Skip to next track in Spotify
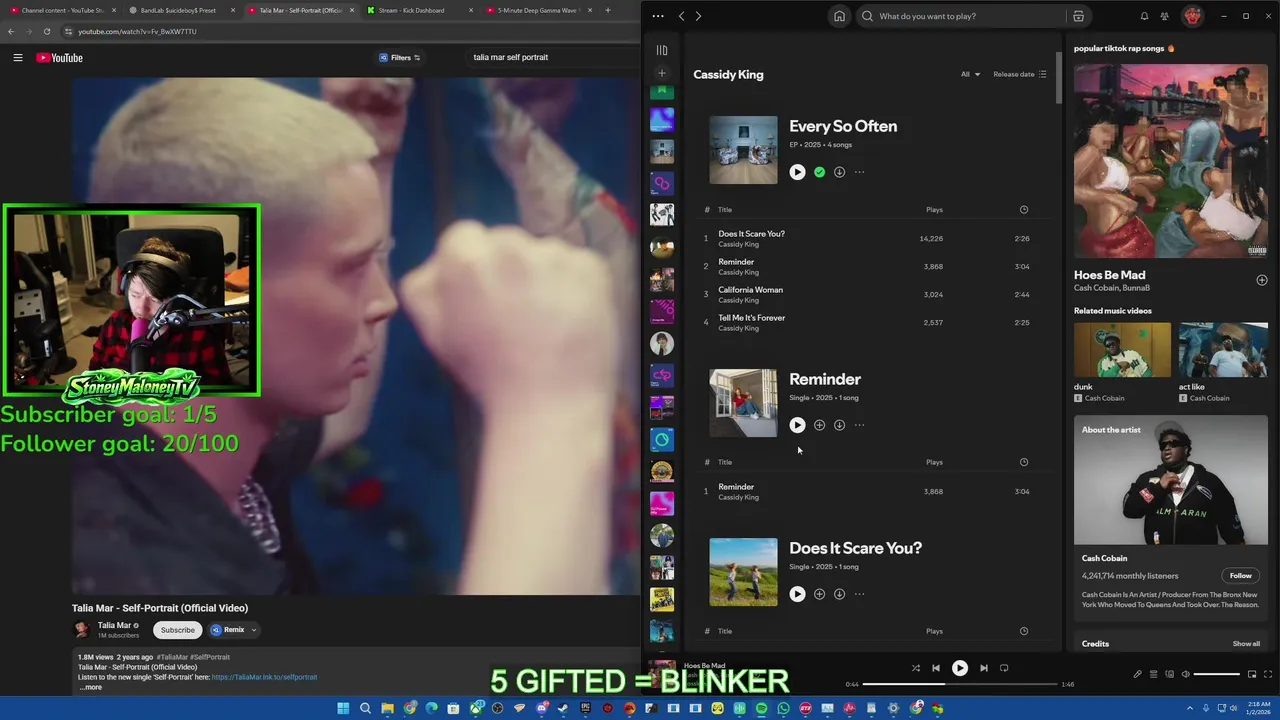 click(983, 668)
